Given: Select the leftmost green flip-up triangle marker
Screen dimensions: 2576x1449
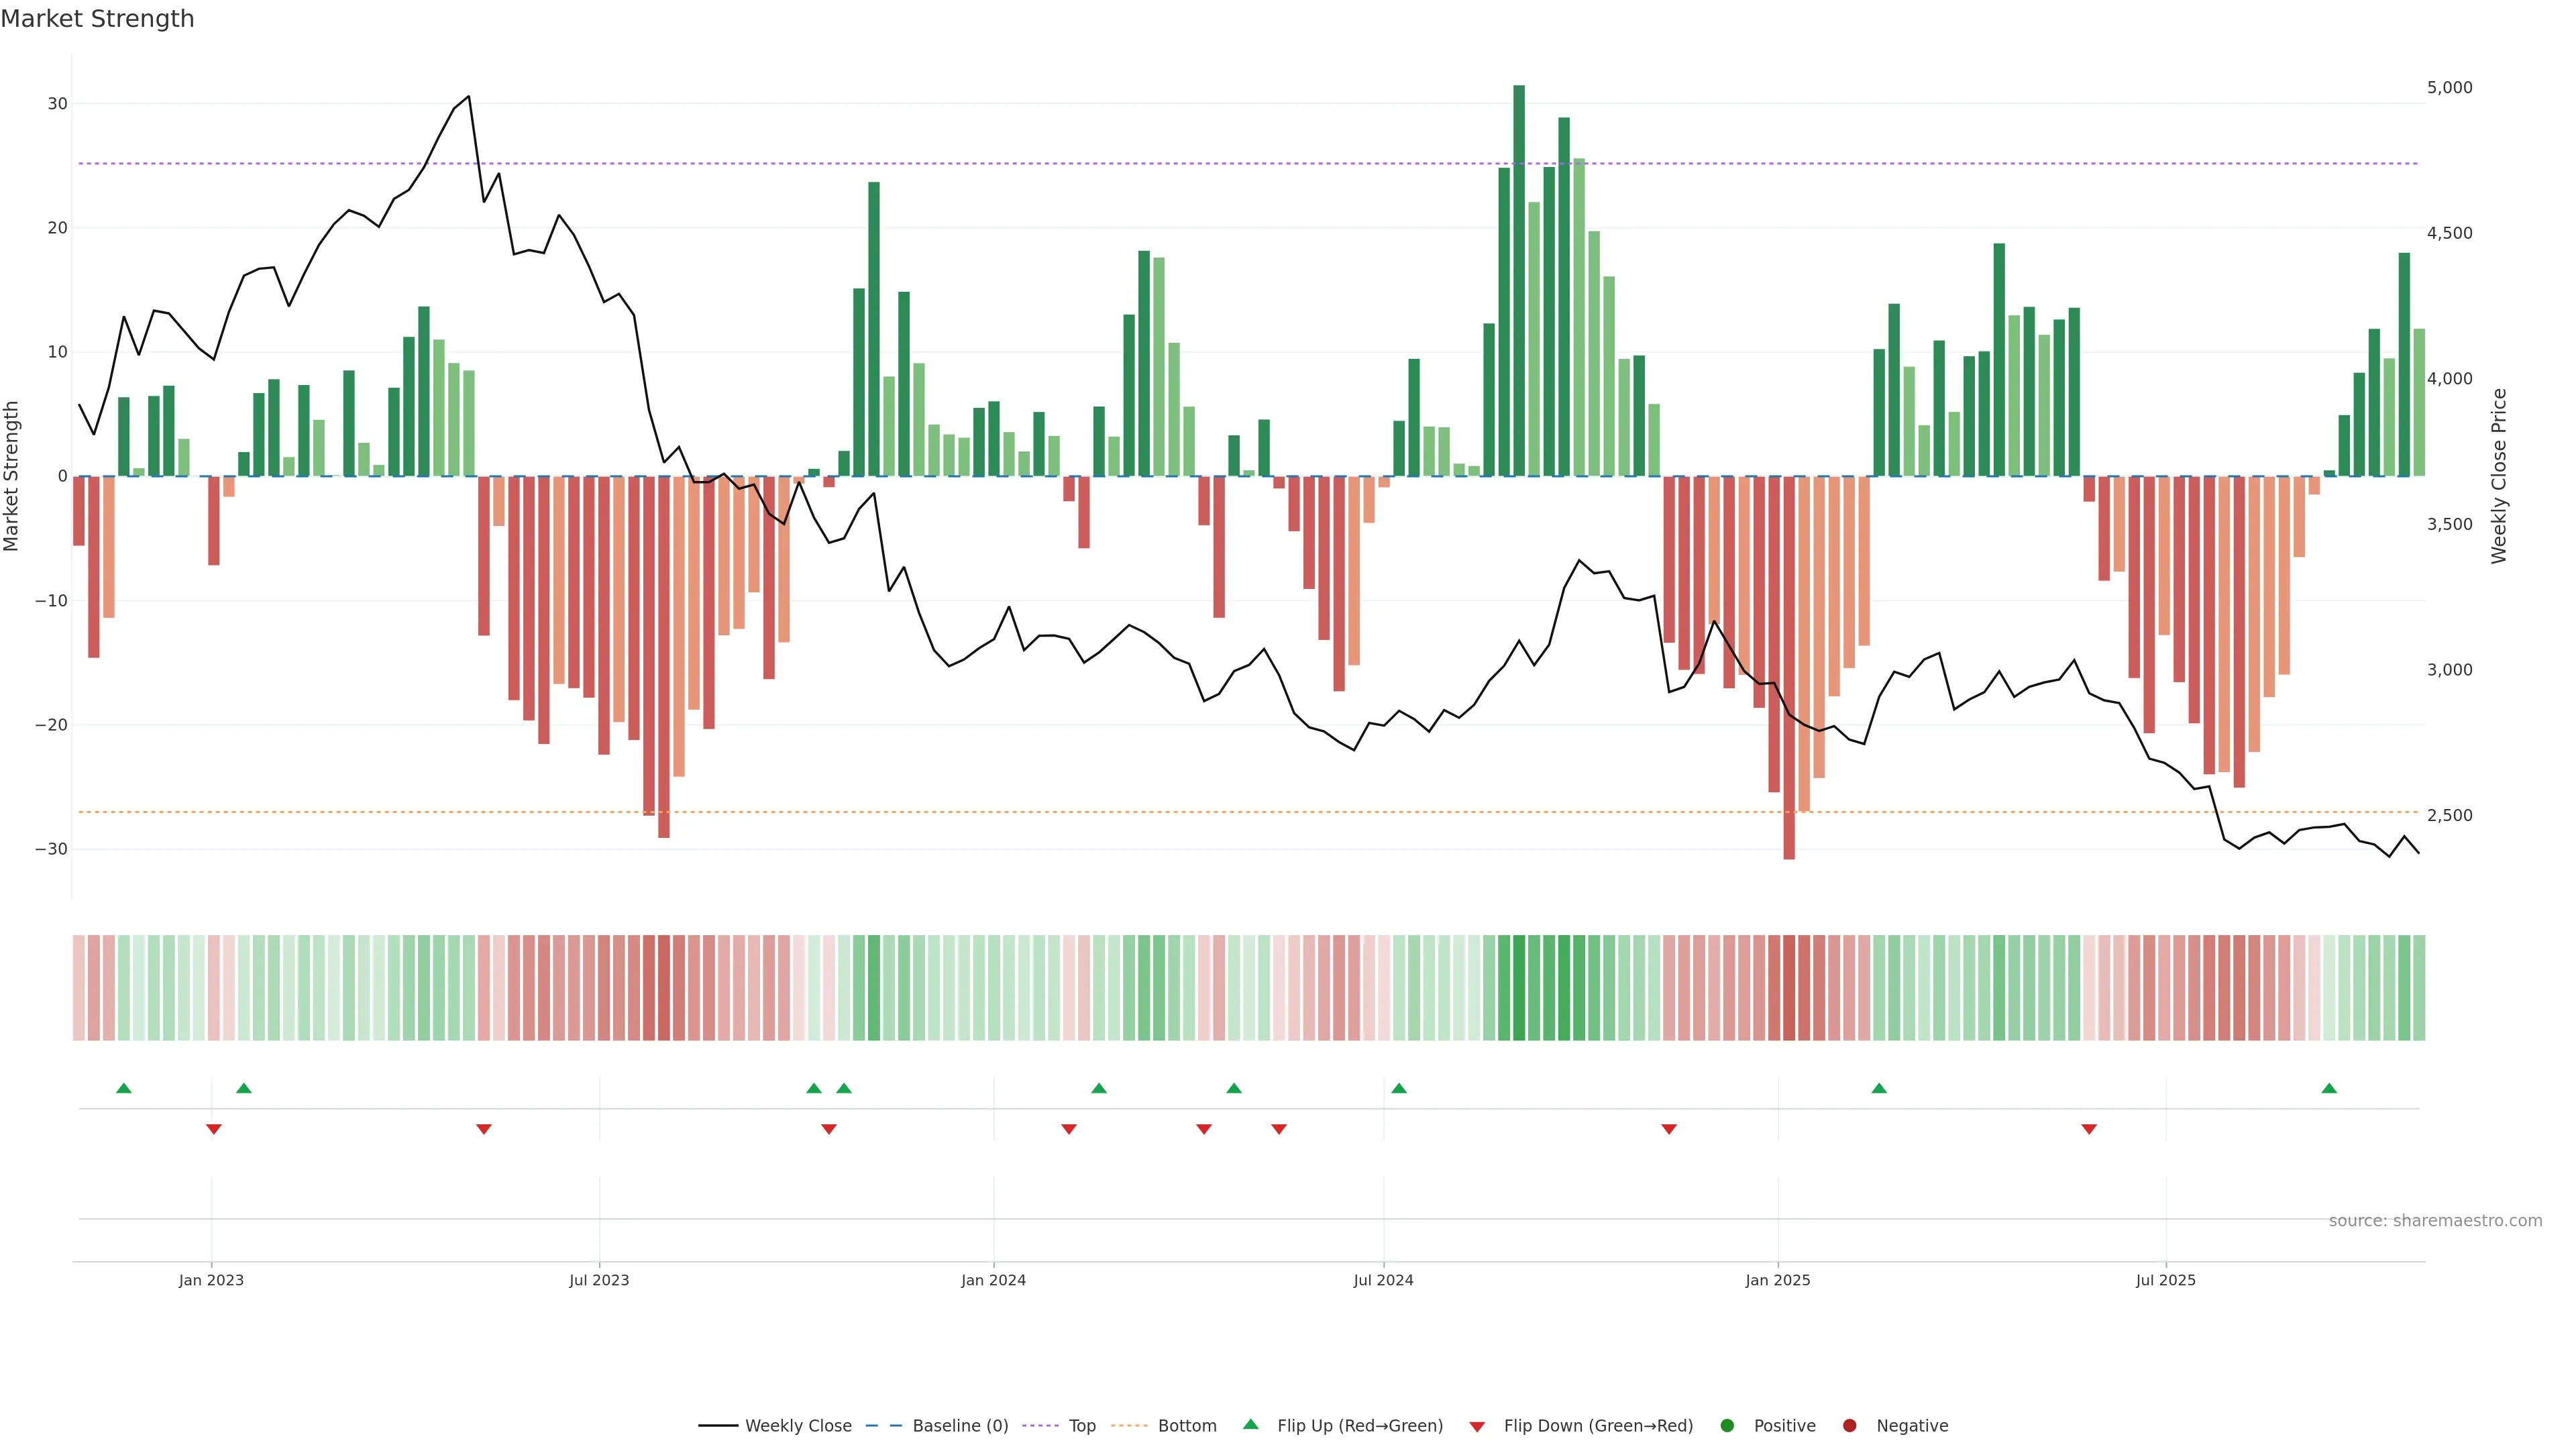Looking at the screenshot, I should pyautogui.click(x=124, y=1088).
